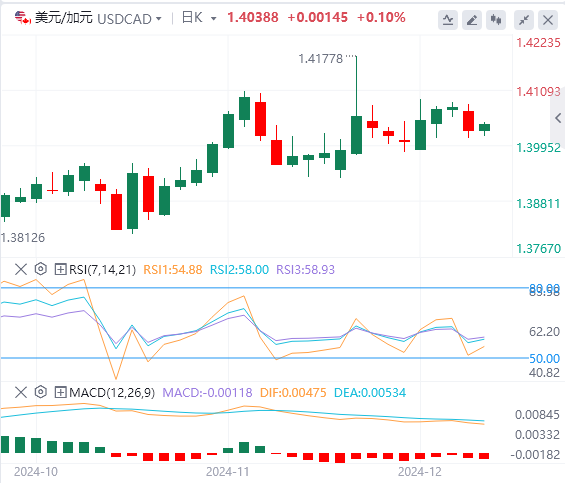Click the -0.00182 MACD axis label
The width and height of the screenshot is (565, 483).
tap(535, 455)
